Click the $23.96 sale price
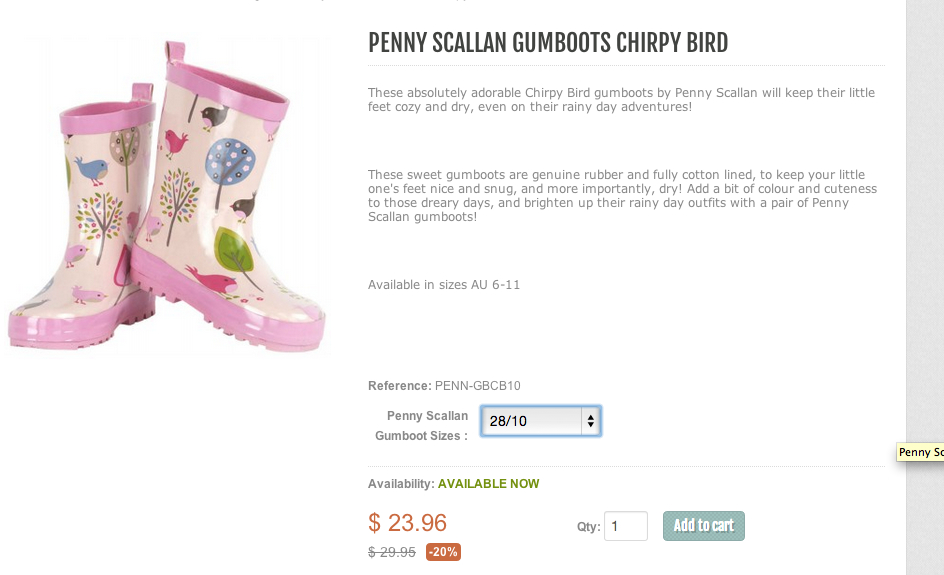Screen dimensions: 944x575 tap(407, 523)
